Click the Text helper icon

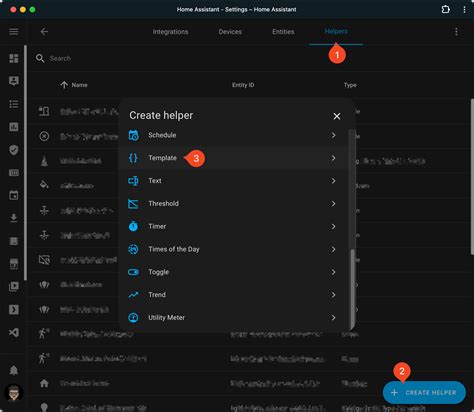(x=133, y=181)
